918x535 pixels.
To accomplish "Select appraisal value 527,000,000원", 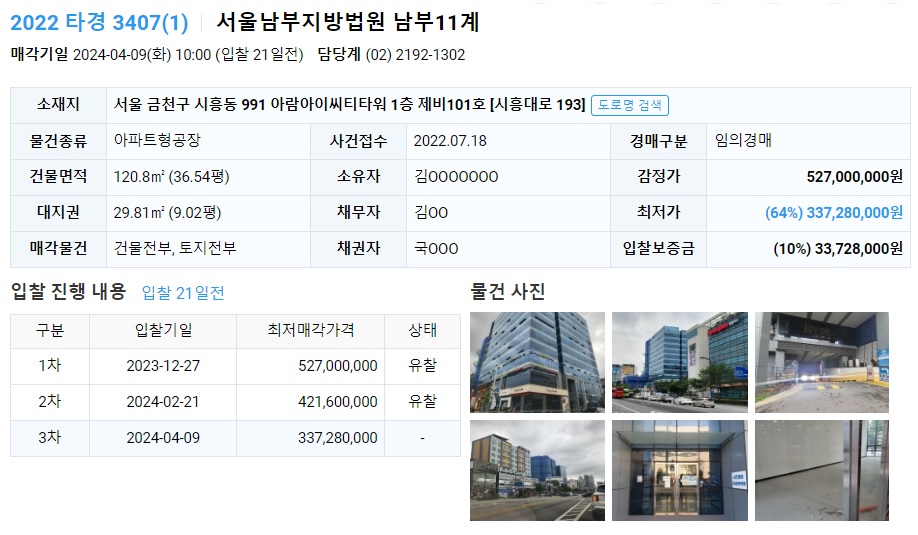I will [855, 177].
